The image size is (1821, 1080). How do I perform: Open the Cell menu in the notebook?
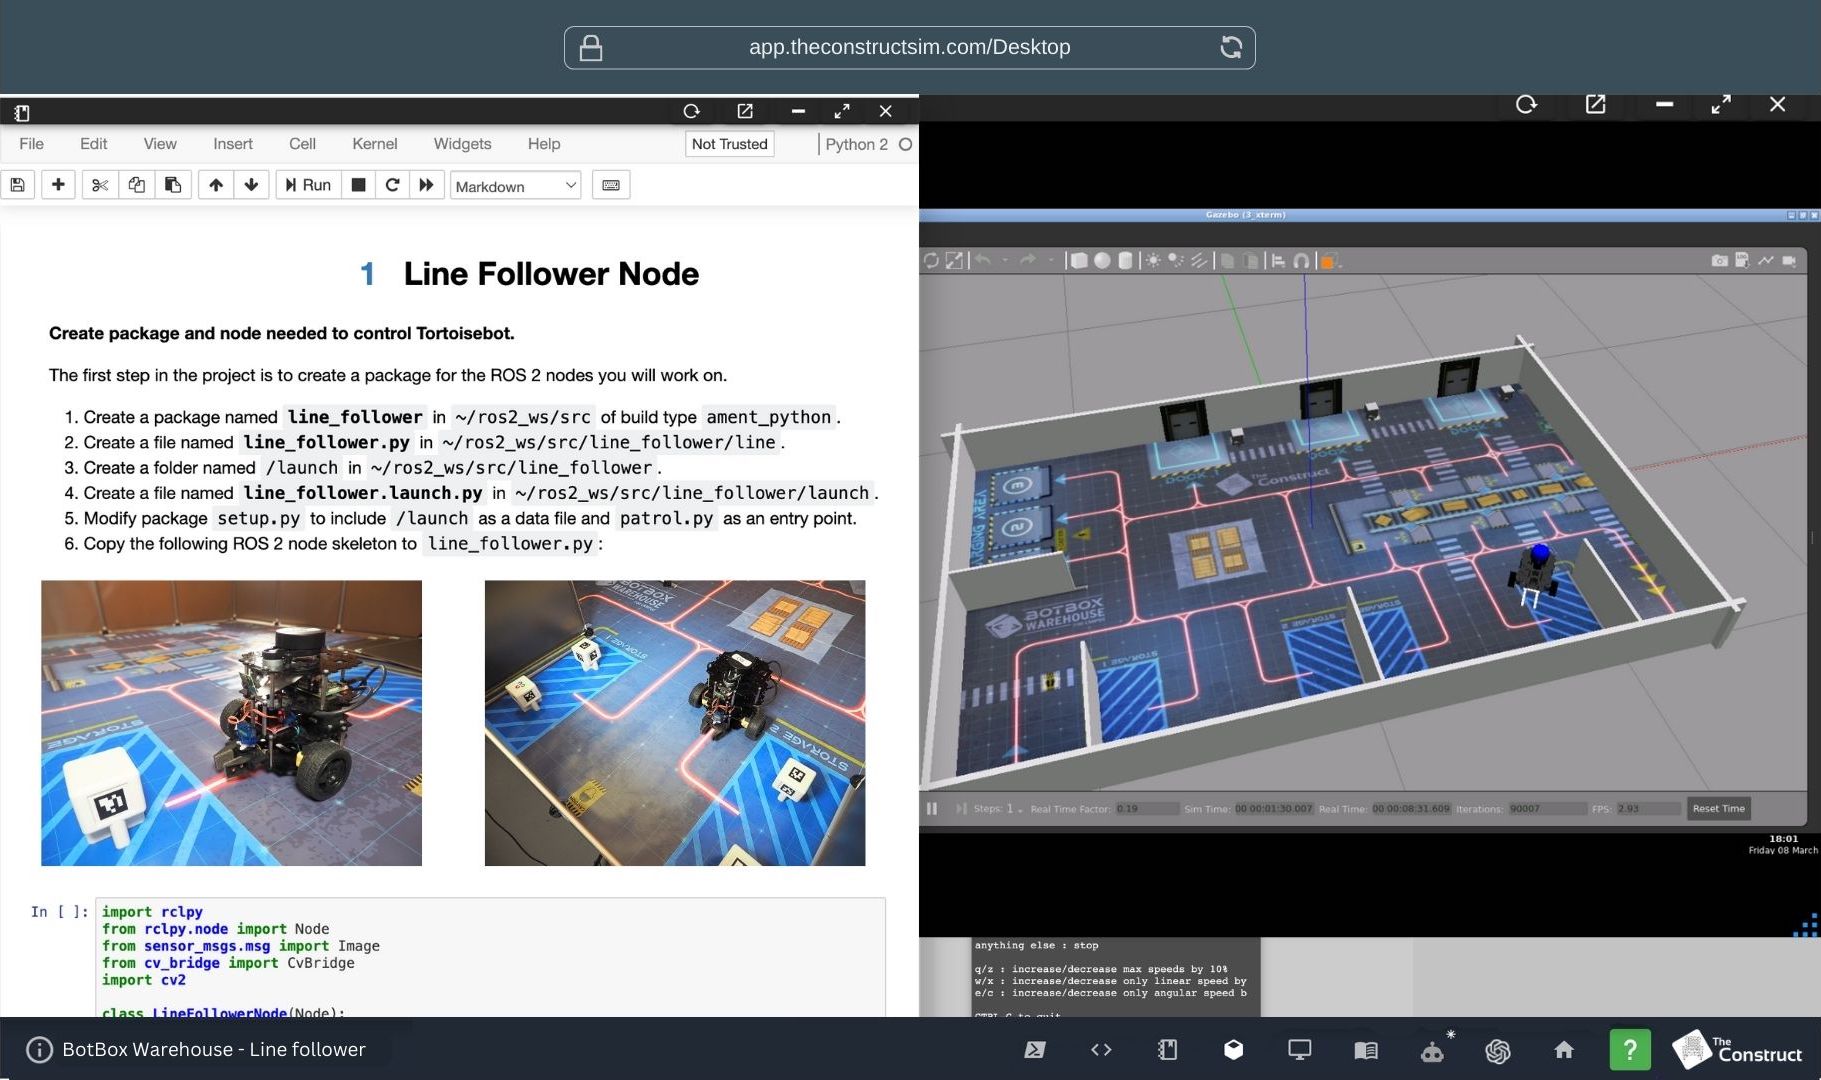click(x=302, y=144)
